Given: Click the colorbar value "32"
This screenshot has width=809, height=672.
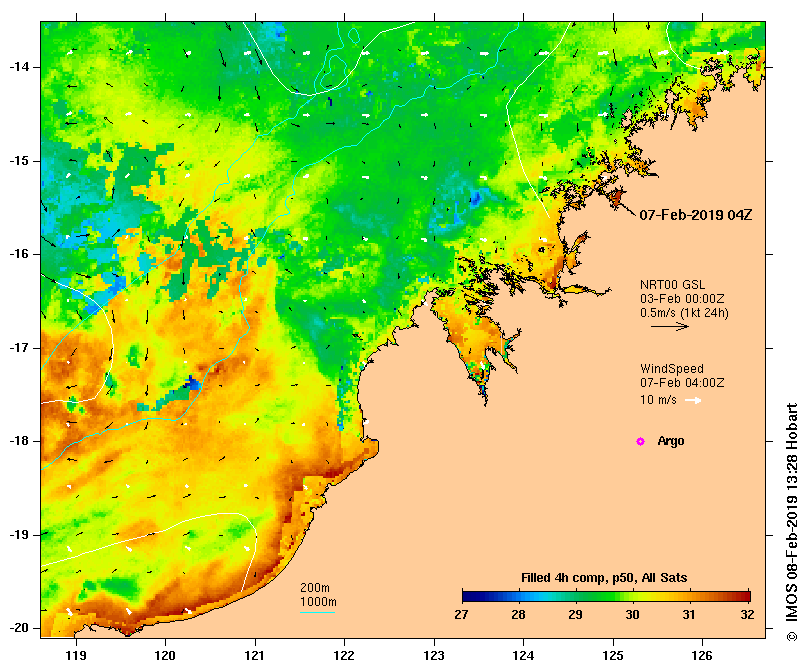Looking at the screenshot, I should click(x=747, y=615).
